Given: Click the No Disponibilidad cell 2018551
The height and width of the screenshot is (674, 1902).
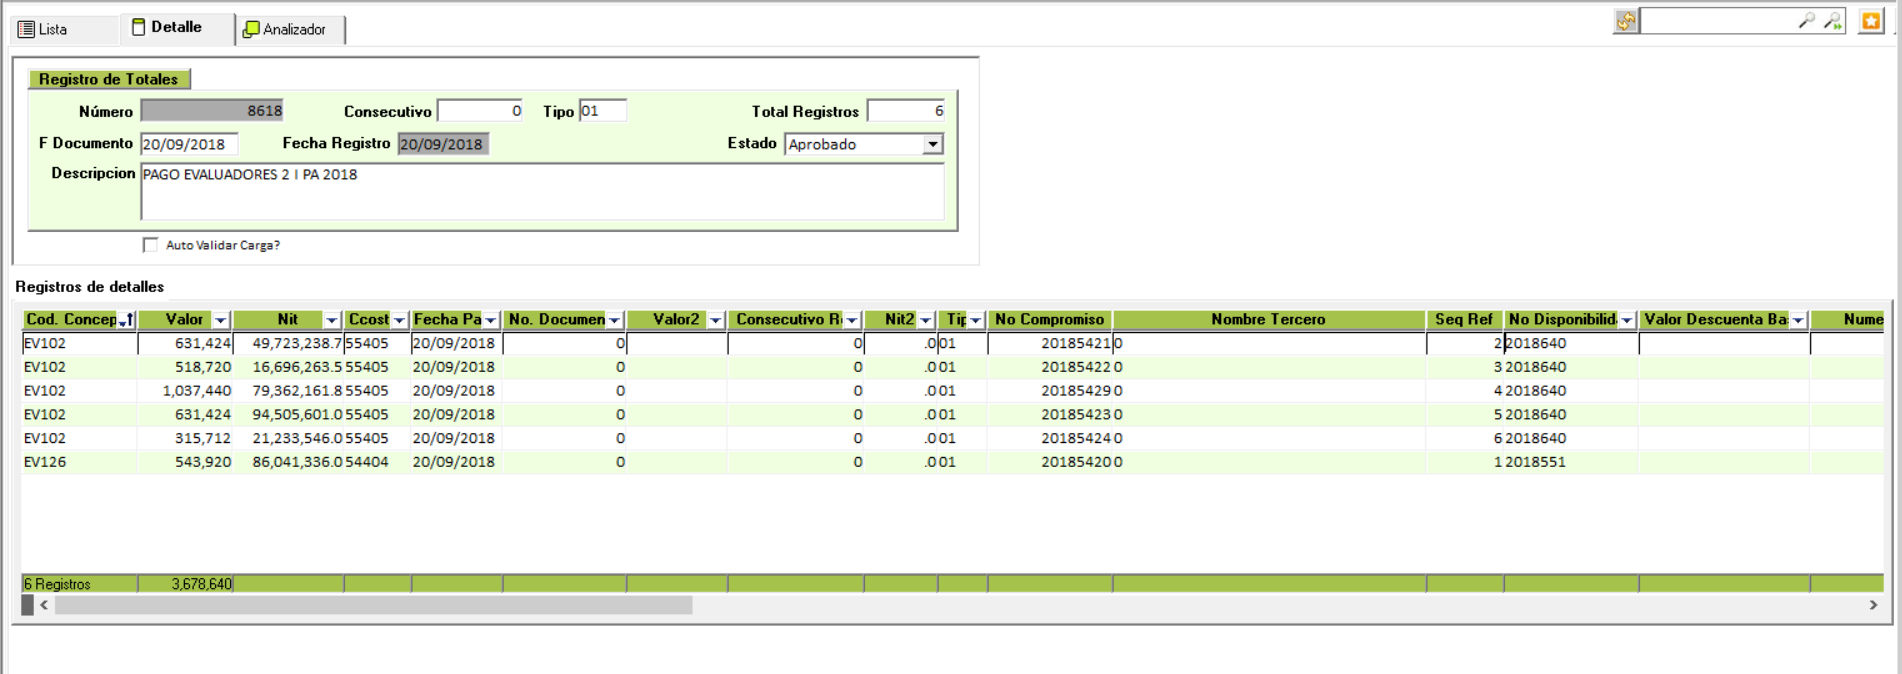Looking at the screenshot, I should pyautogui.click(x=1571, y=462).
